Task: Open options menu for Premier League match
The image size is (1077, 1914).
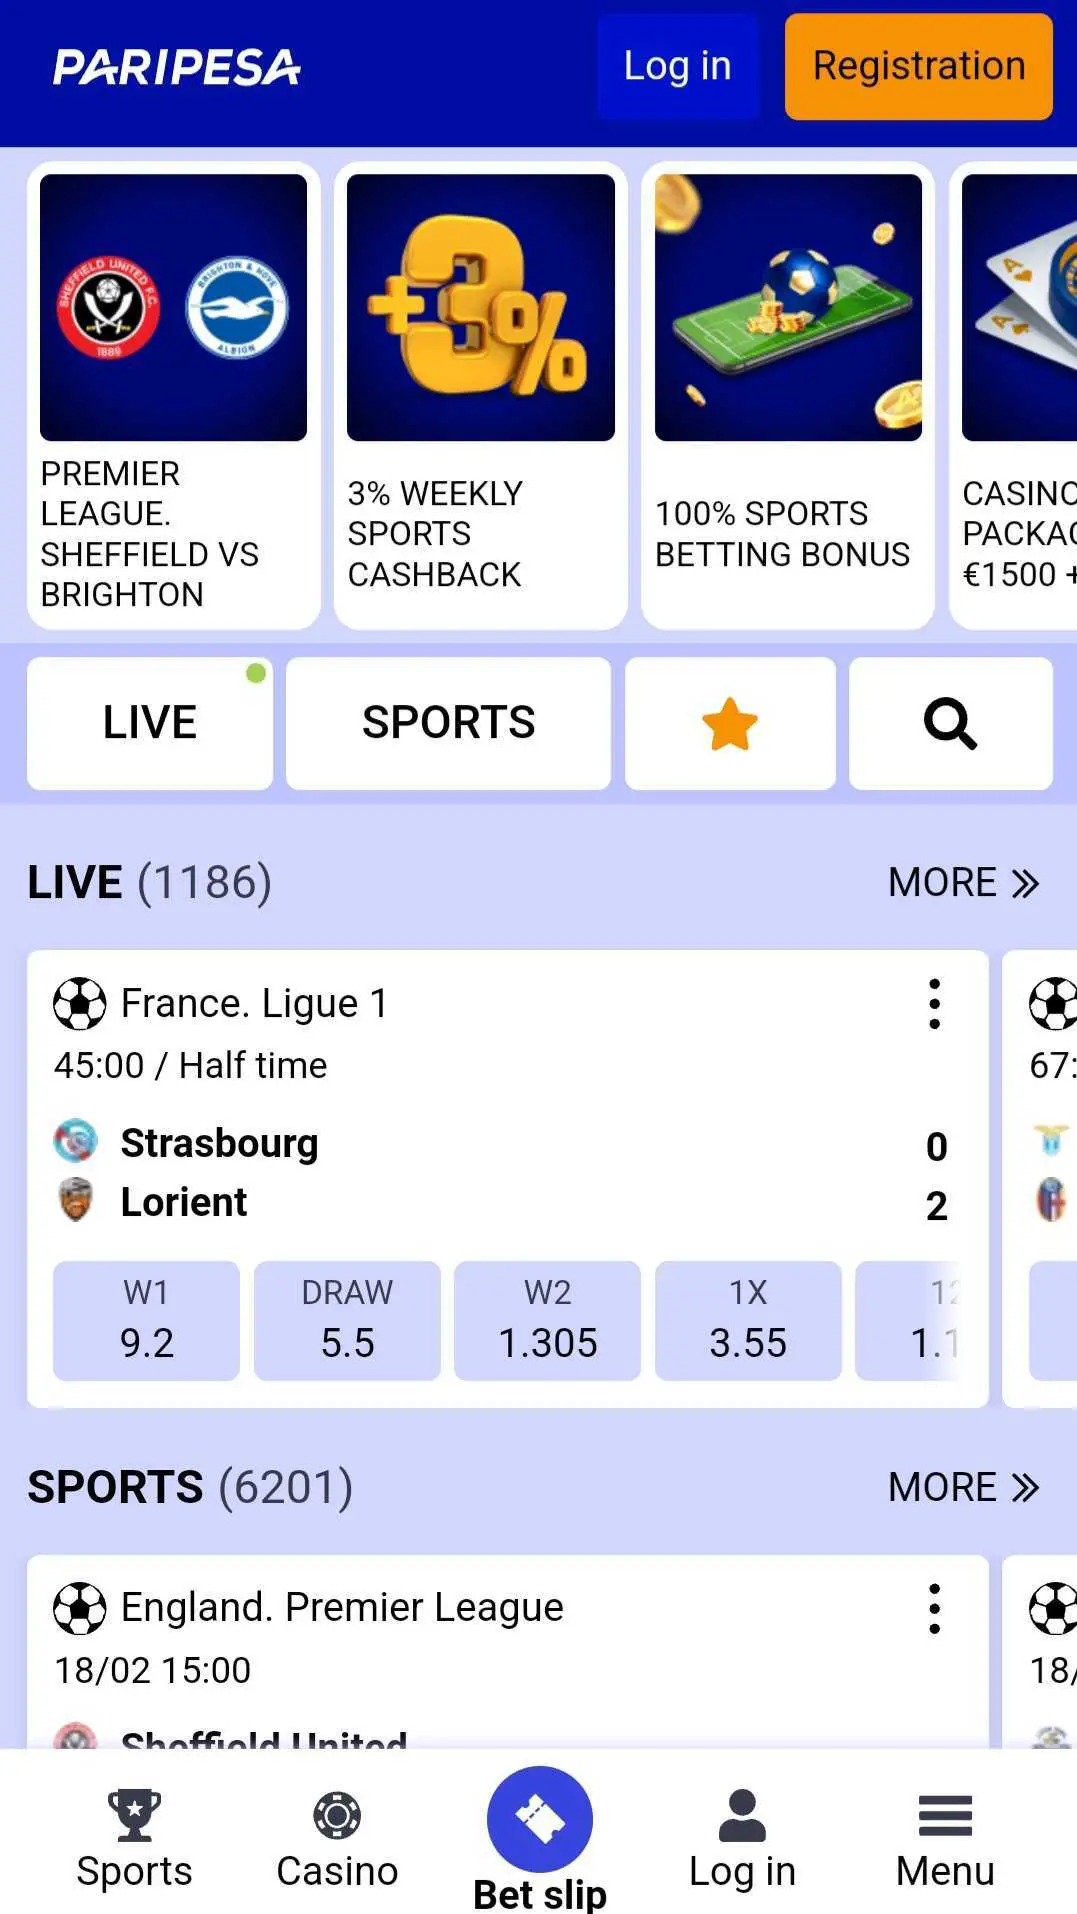Action: (934, 1609)
